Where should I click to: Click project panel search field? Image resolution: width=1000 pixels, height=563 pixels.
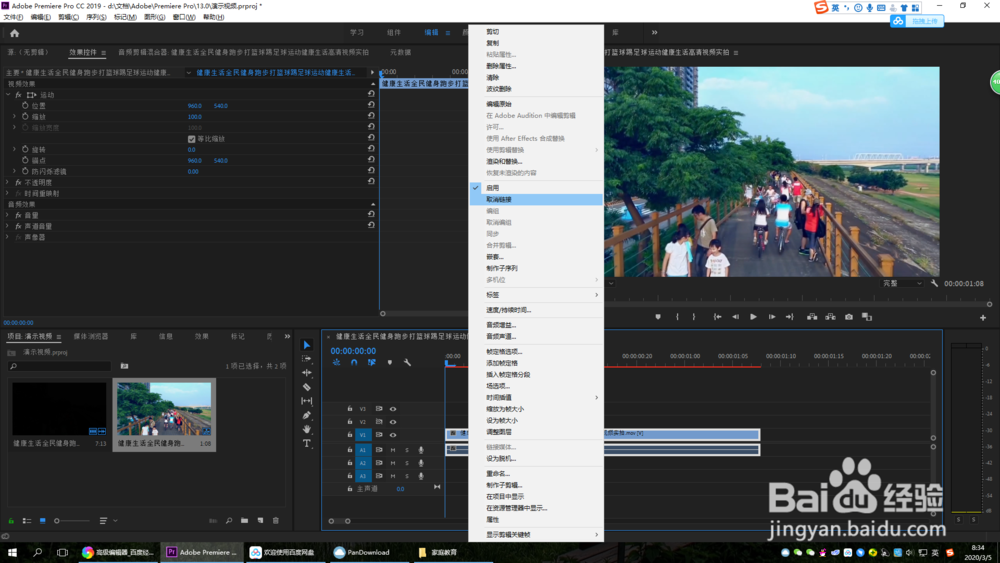click(60, 366)
